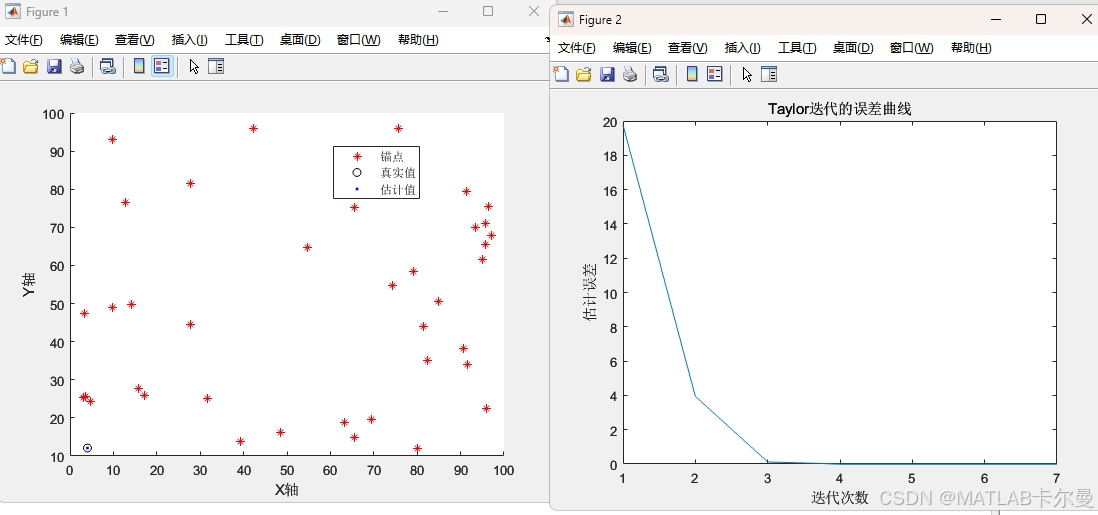Image resolution: width=1098 pixels, height=515 pixels.
Task: Print Figure 1 with the printer icon
Action: click(x=77, y=67)
